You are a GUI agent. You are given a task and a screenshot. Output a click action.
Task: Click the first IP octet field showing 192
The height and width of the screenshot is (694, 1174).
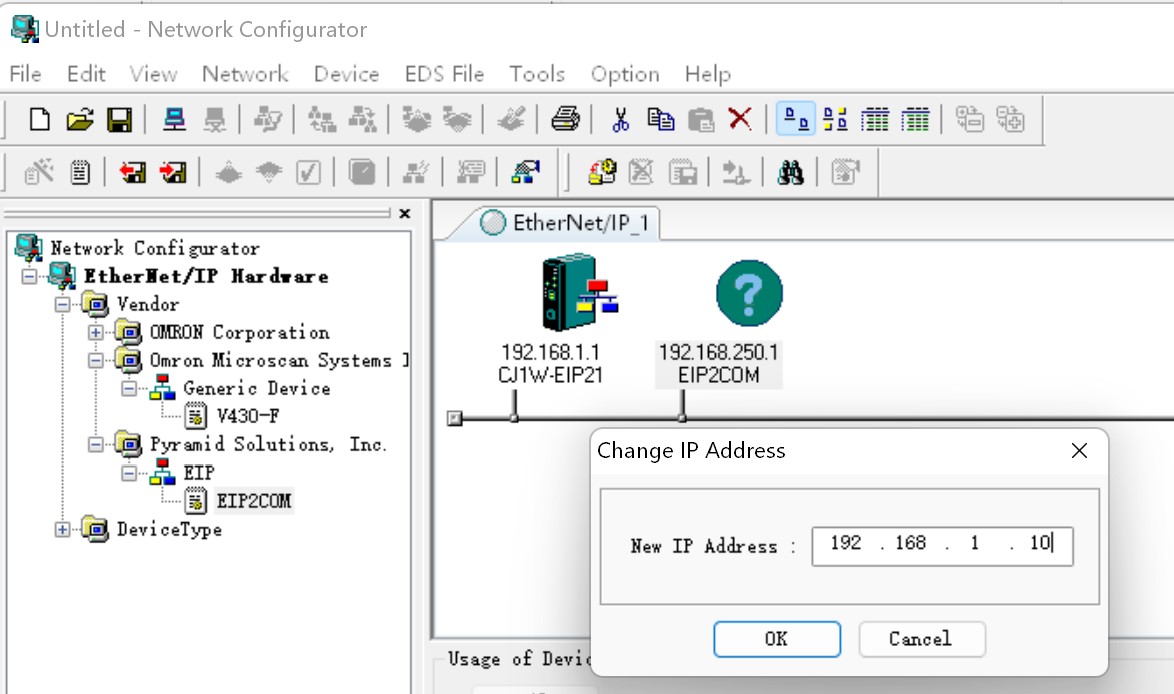(846, 544)
